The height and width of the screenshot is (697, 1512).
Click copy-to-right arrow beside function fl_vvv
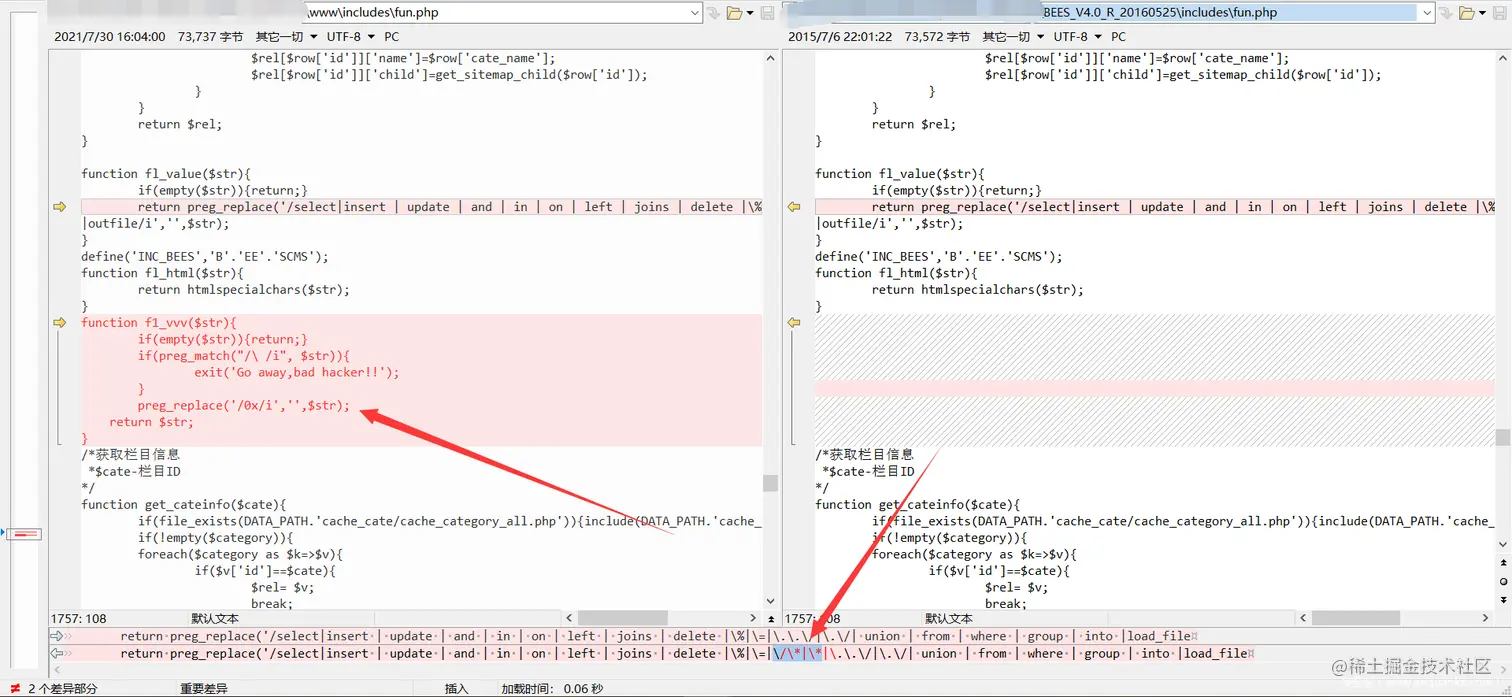59,323
